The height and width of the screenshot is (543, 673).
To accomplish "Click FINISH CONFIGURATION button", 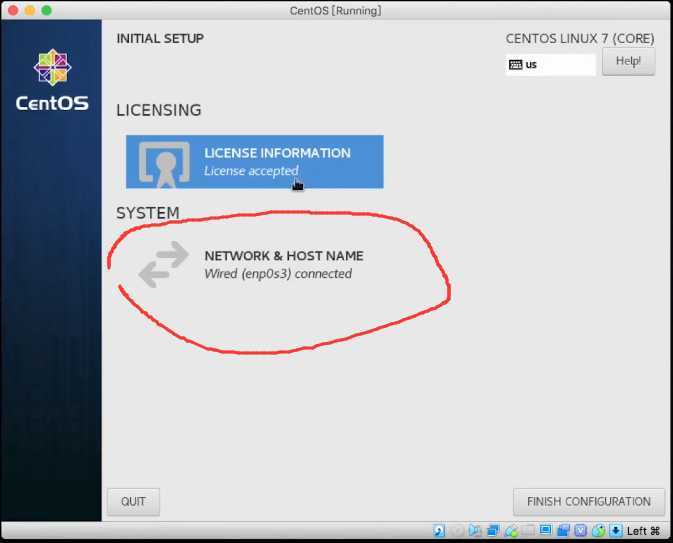I will (x=589, y=501).
